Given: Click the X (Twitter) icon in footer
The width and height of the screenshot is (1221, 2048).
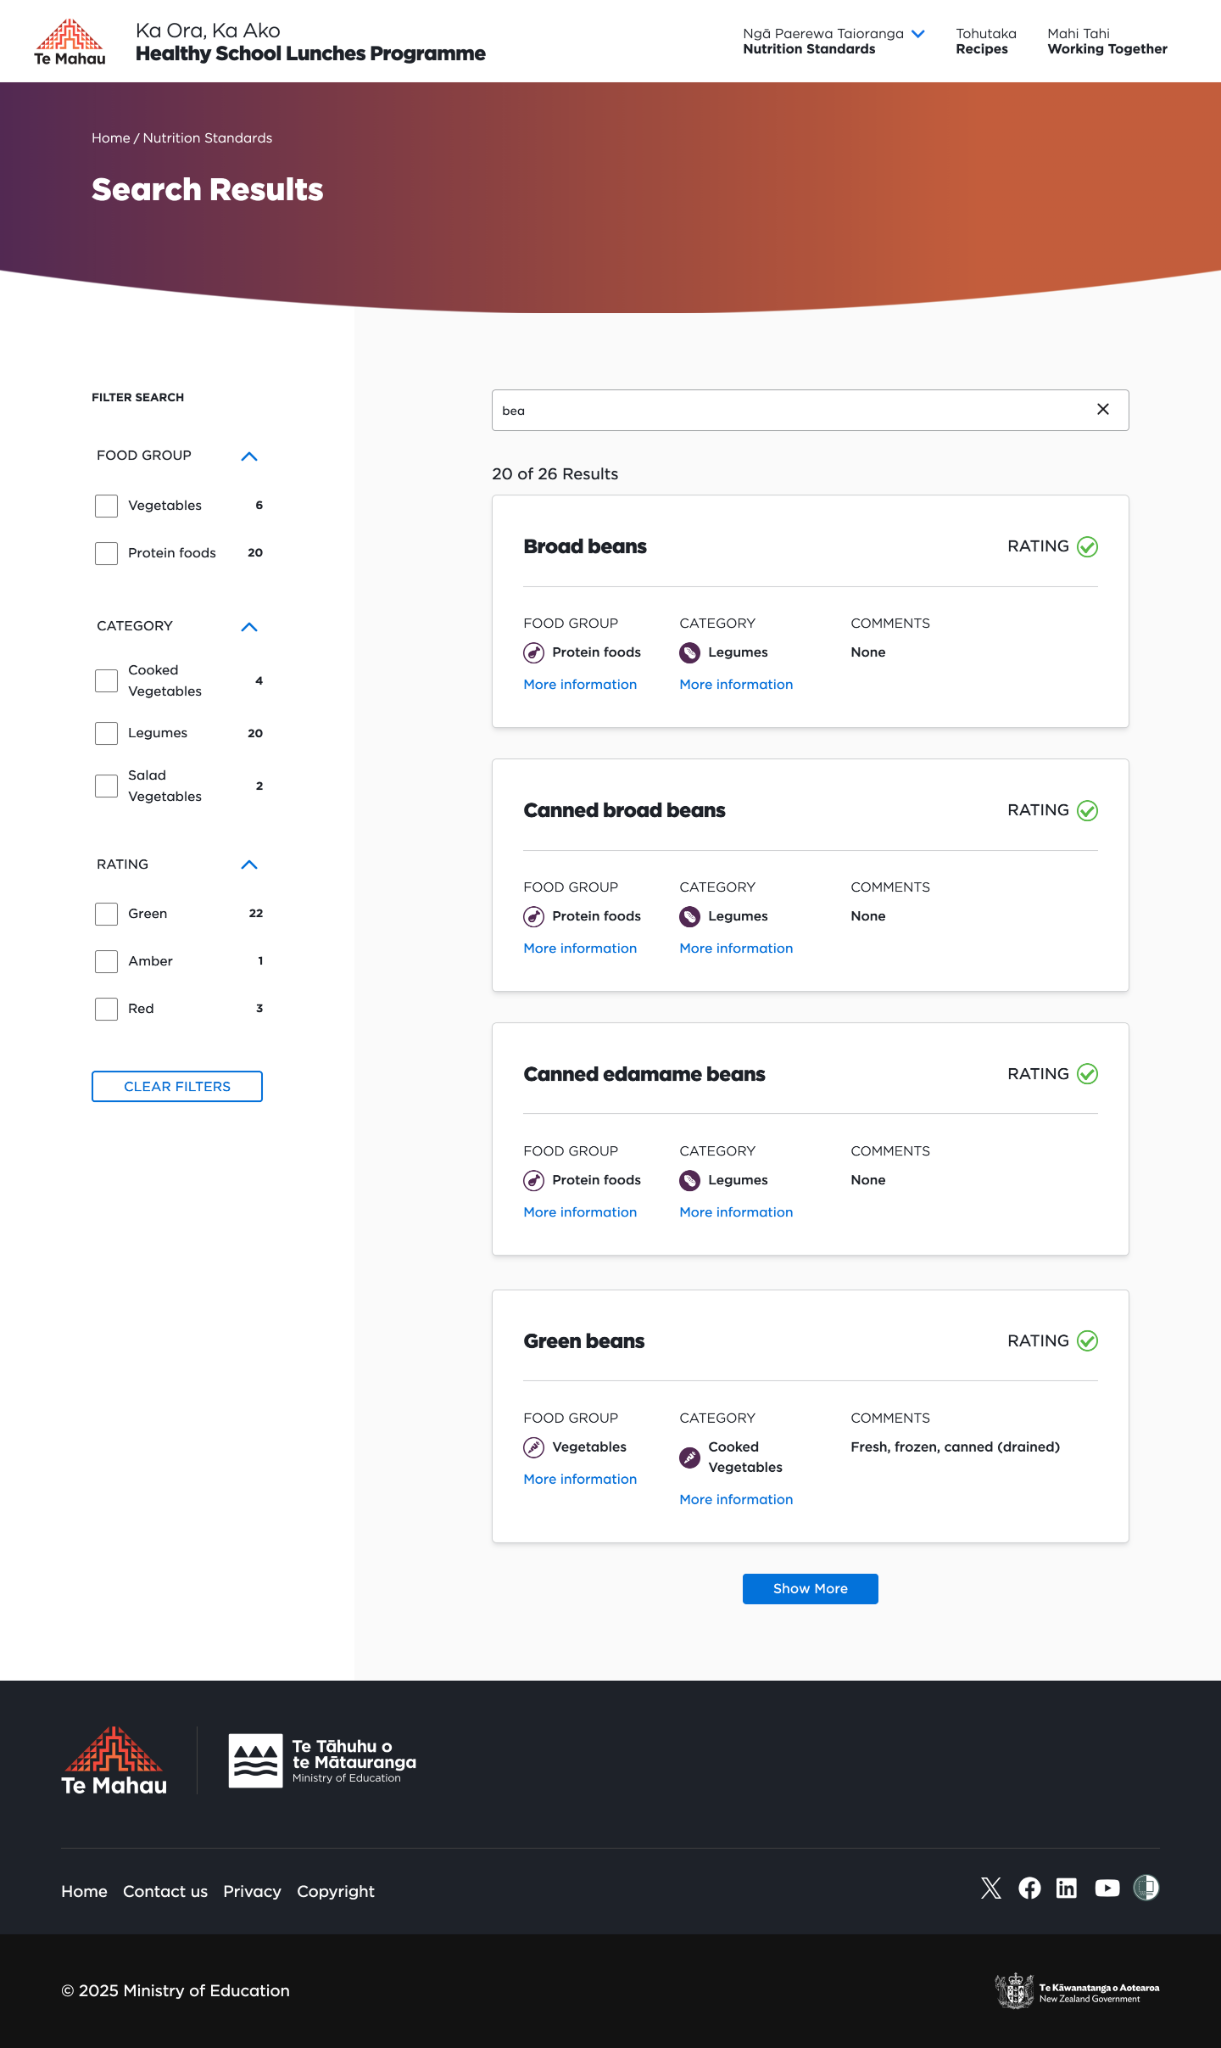Looking at the screenshot, I should click(990, 1888).
